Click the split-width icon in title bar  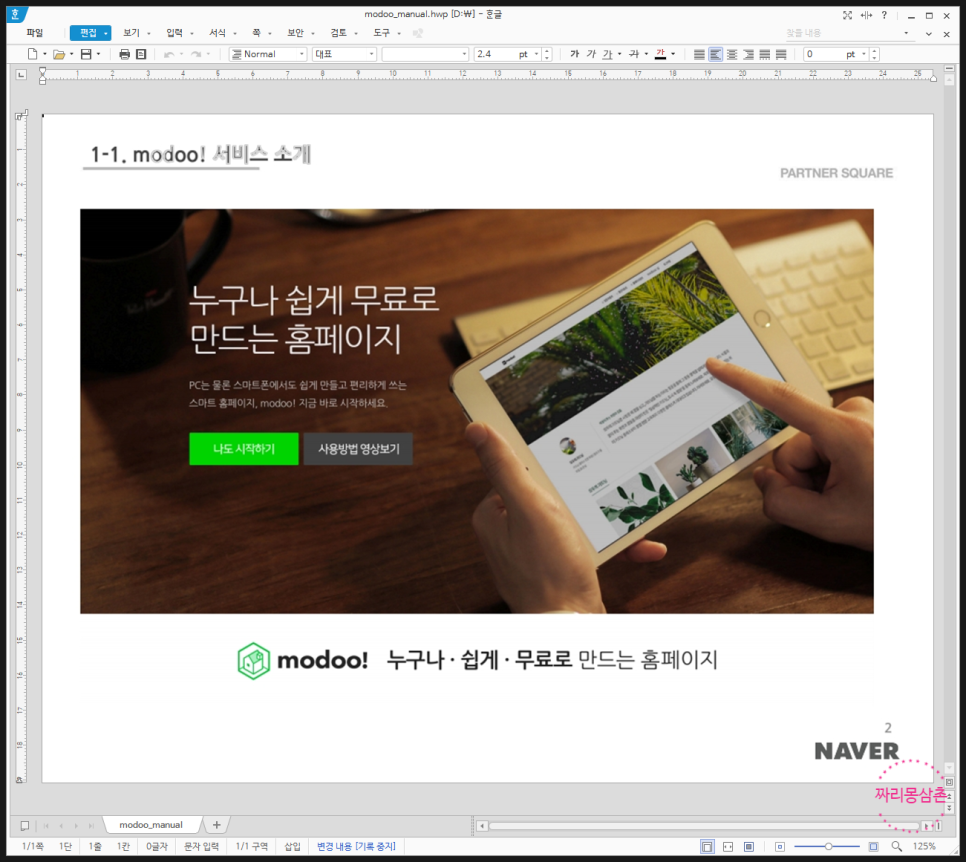click(x=866, y=15)
